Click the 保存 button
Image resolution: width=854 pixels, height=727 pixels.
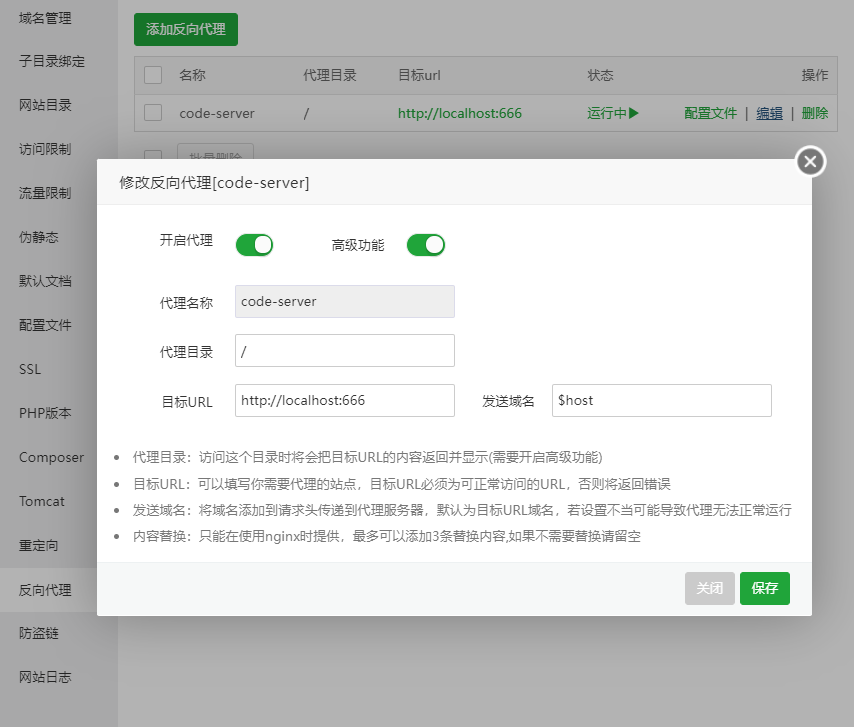pyautogui.click(x=764, y=588)
